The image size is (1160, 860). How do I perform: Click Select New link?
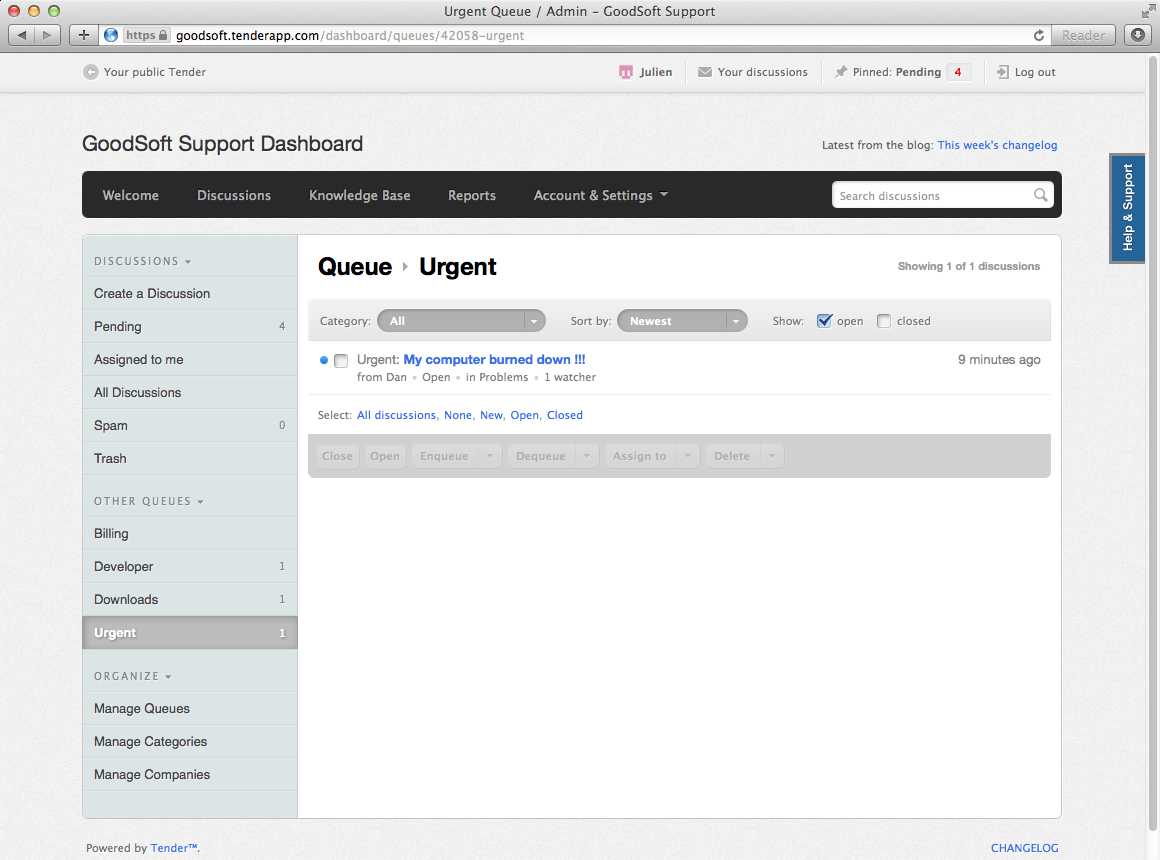[491, 415]
